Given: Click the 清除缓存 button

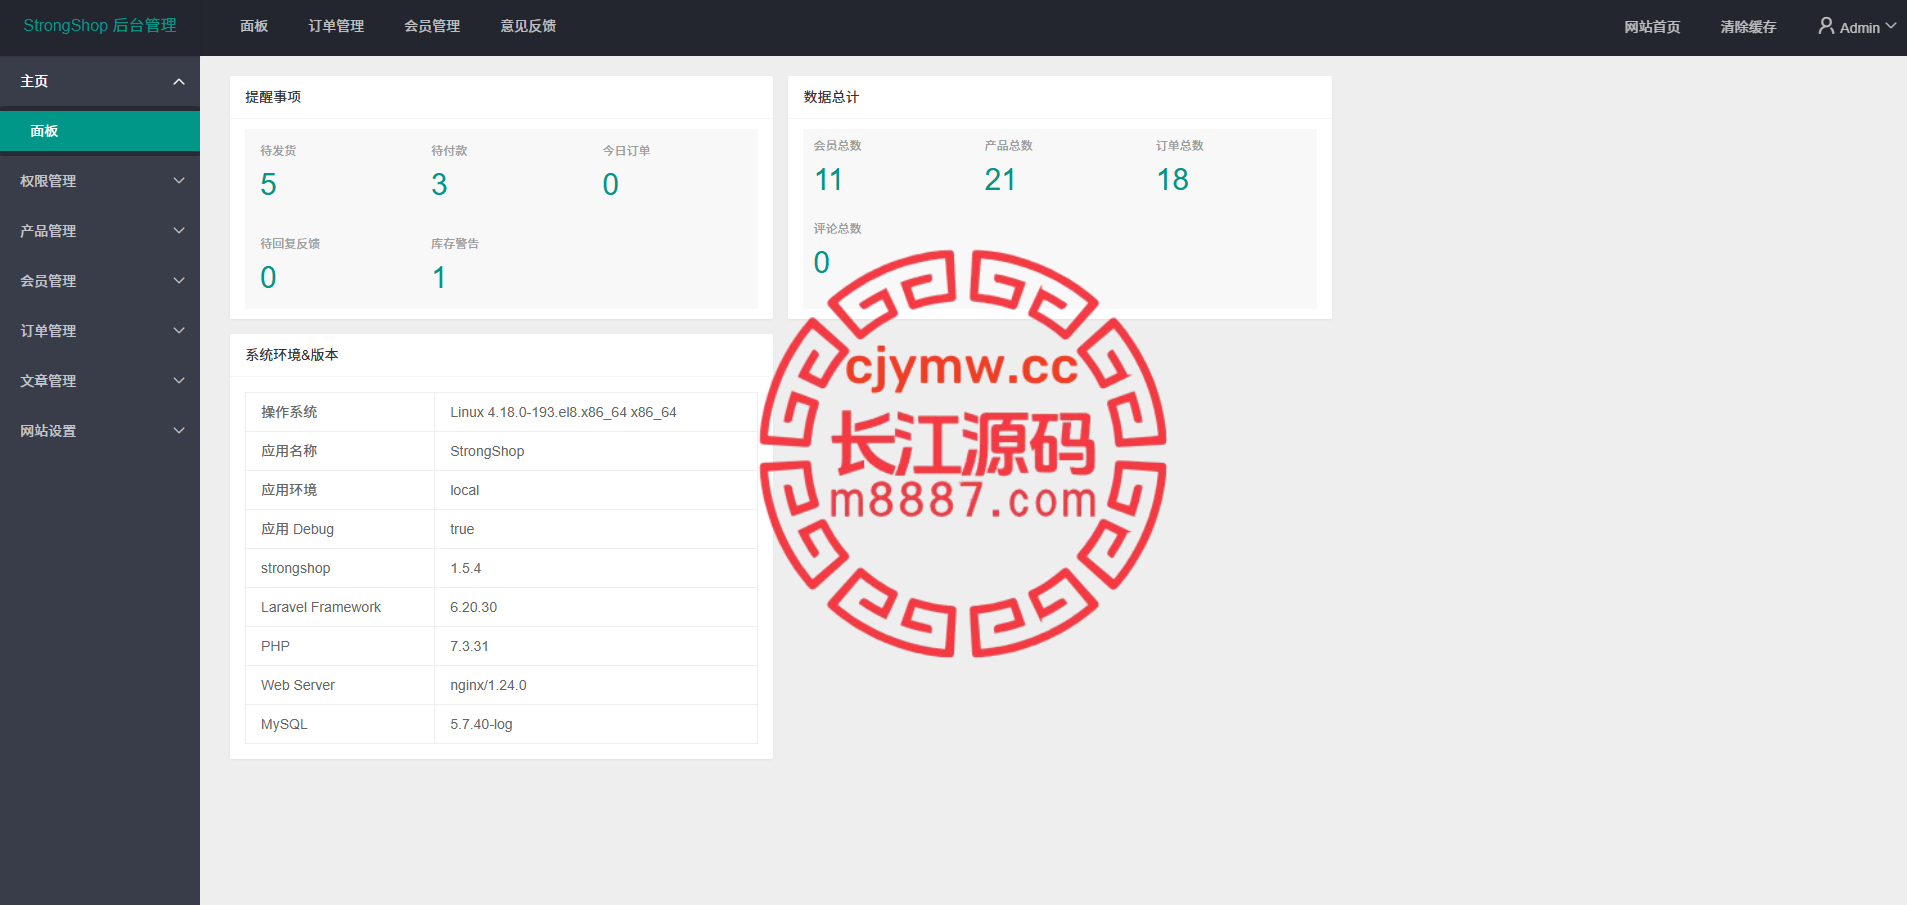Looking at the screenshot, I should coord(1748,27).
